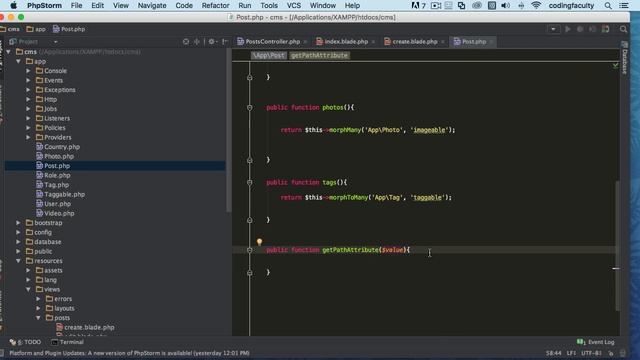The image size is (640, 360).
Task: Click the hide Project panel icon
Action: point(225,41)
